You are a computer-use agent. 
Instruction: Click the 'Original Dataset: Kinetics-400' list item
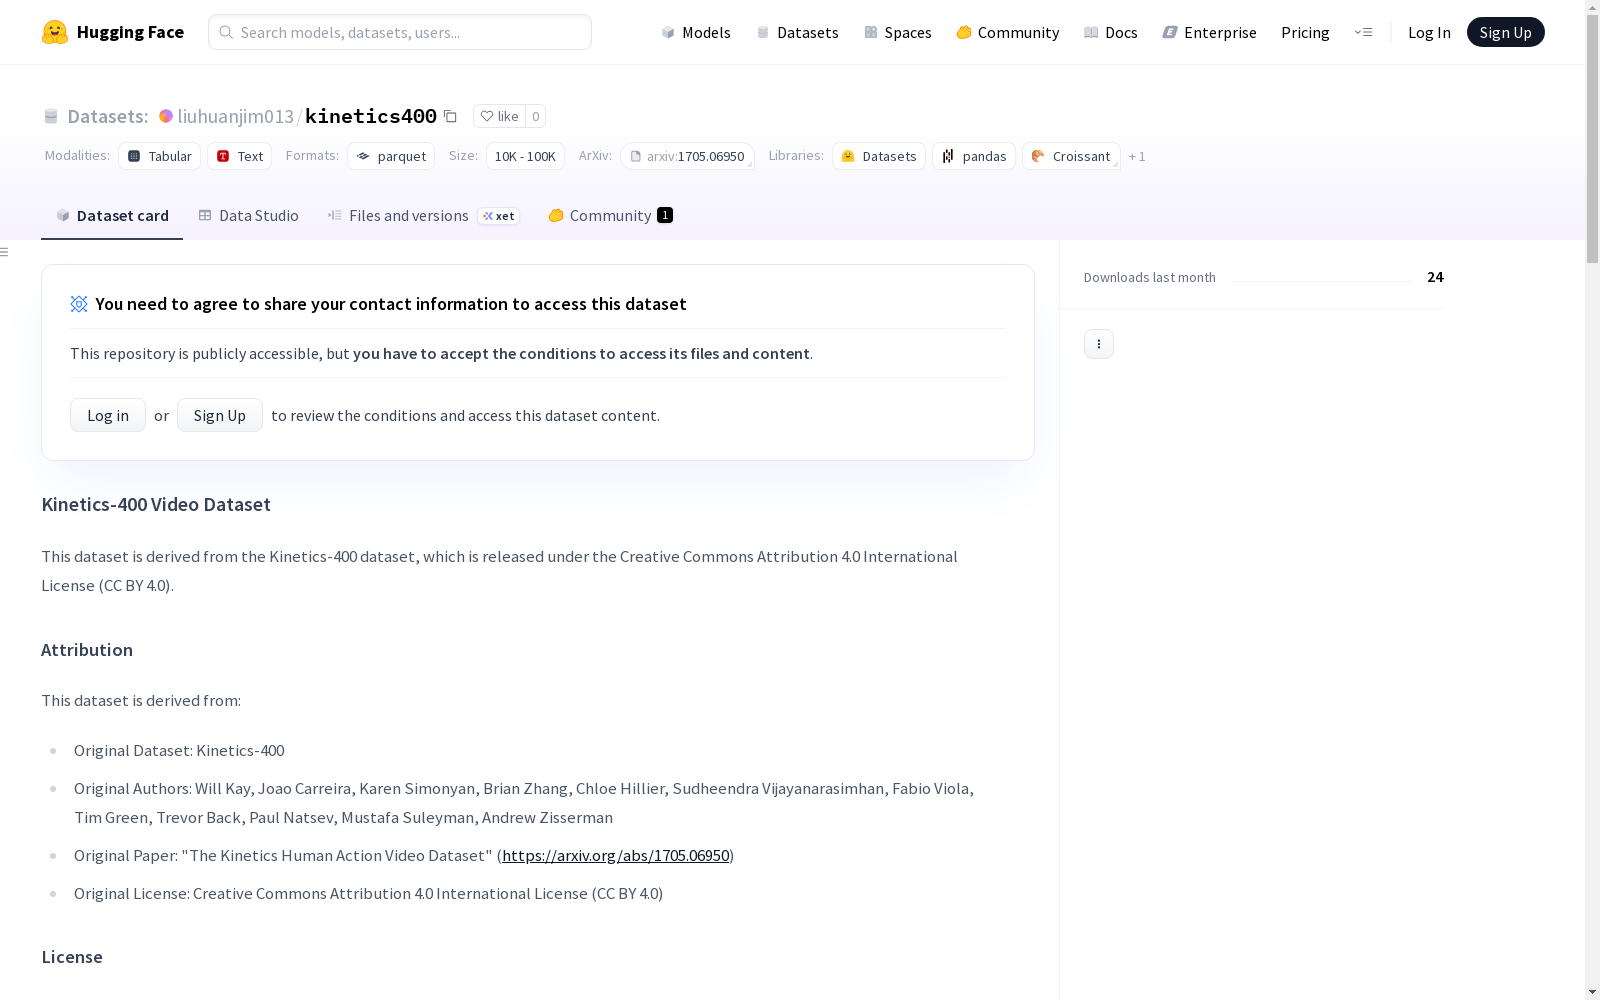(x=179, y=751)
